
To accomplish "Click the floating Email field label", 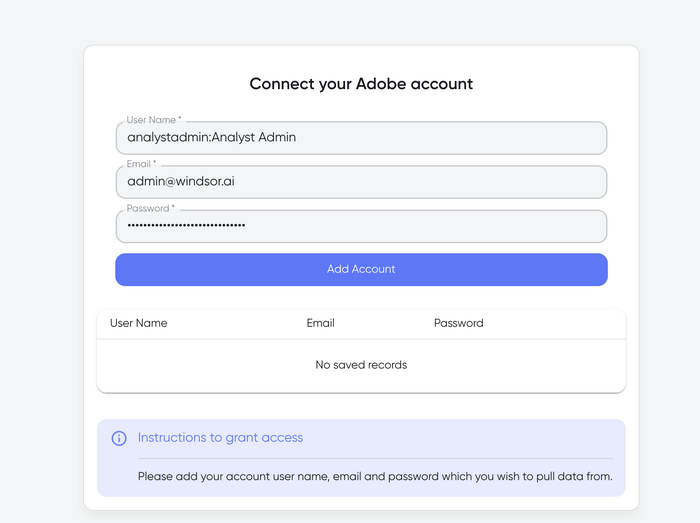I will coord(141,164).
